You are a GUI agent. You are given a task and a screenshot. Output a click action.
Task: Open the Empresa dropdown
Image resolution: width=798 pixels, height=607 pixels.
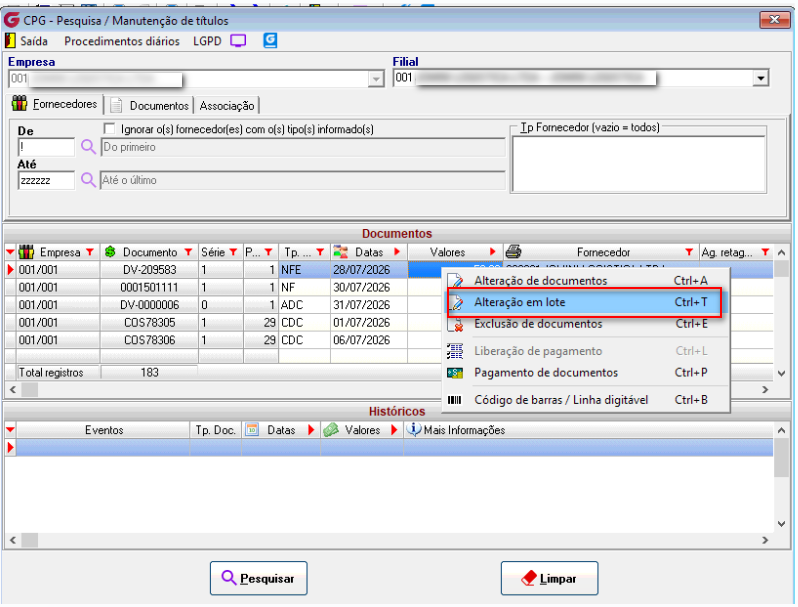click(376, 79)
